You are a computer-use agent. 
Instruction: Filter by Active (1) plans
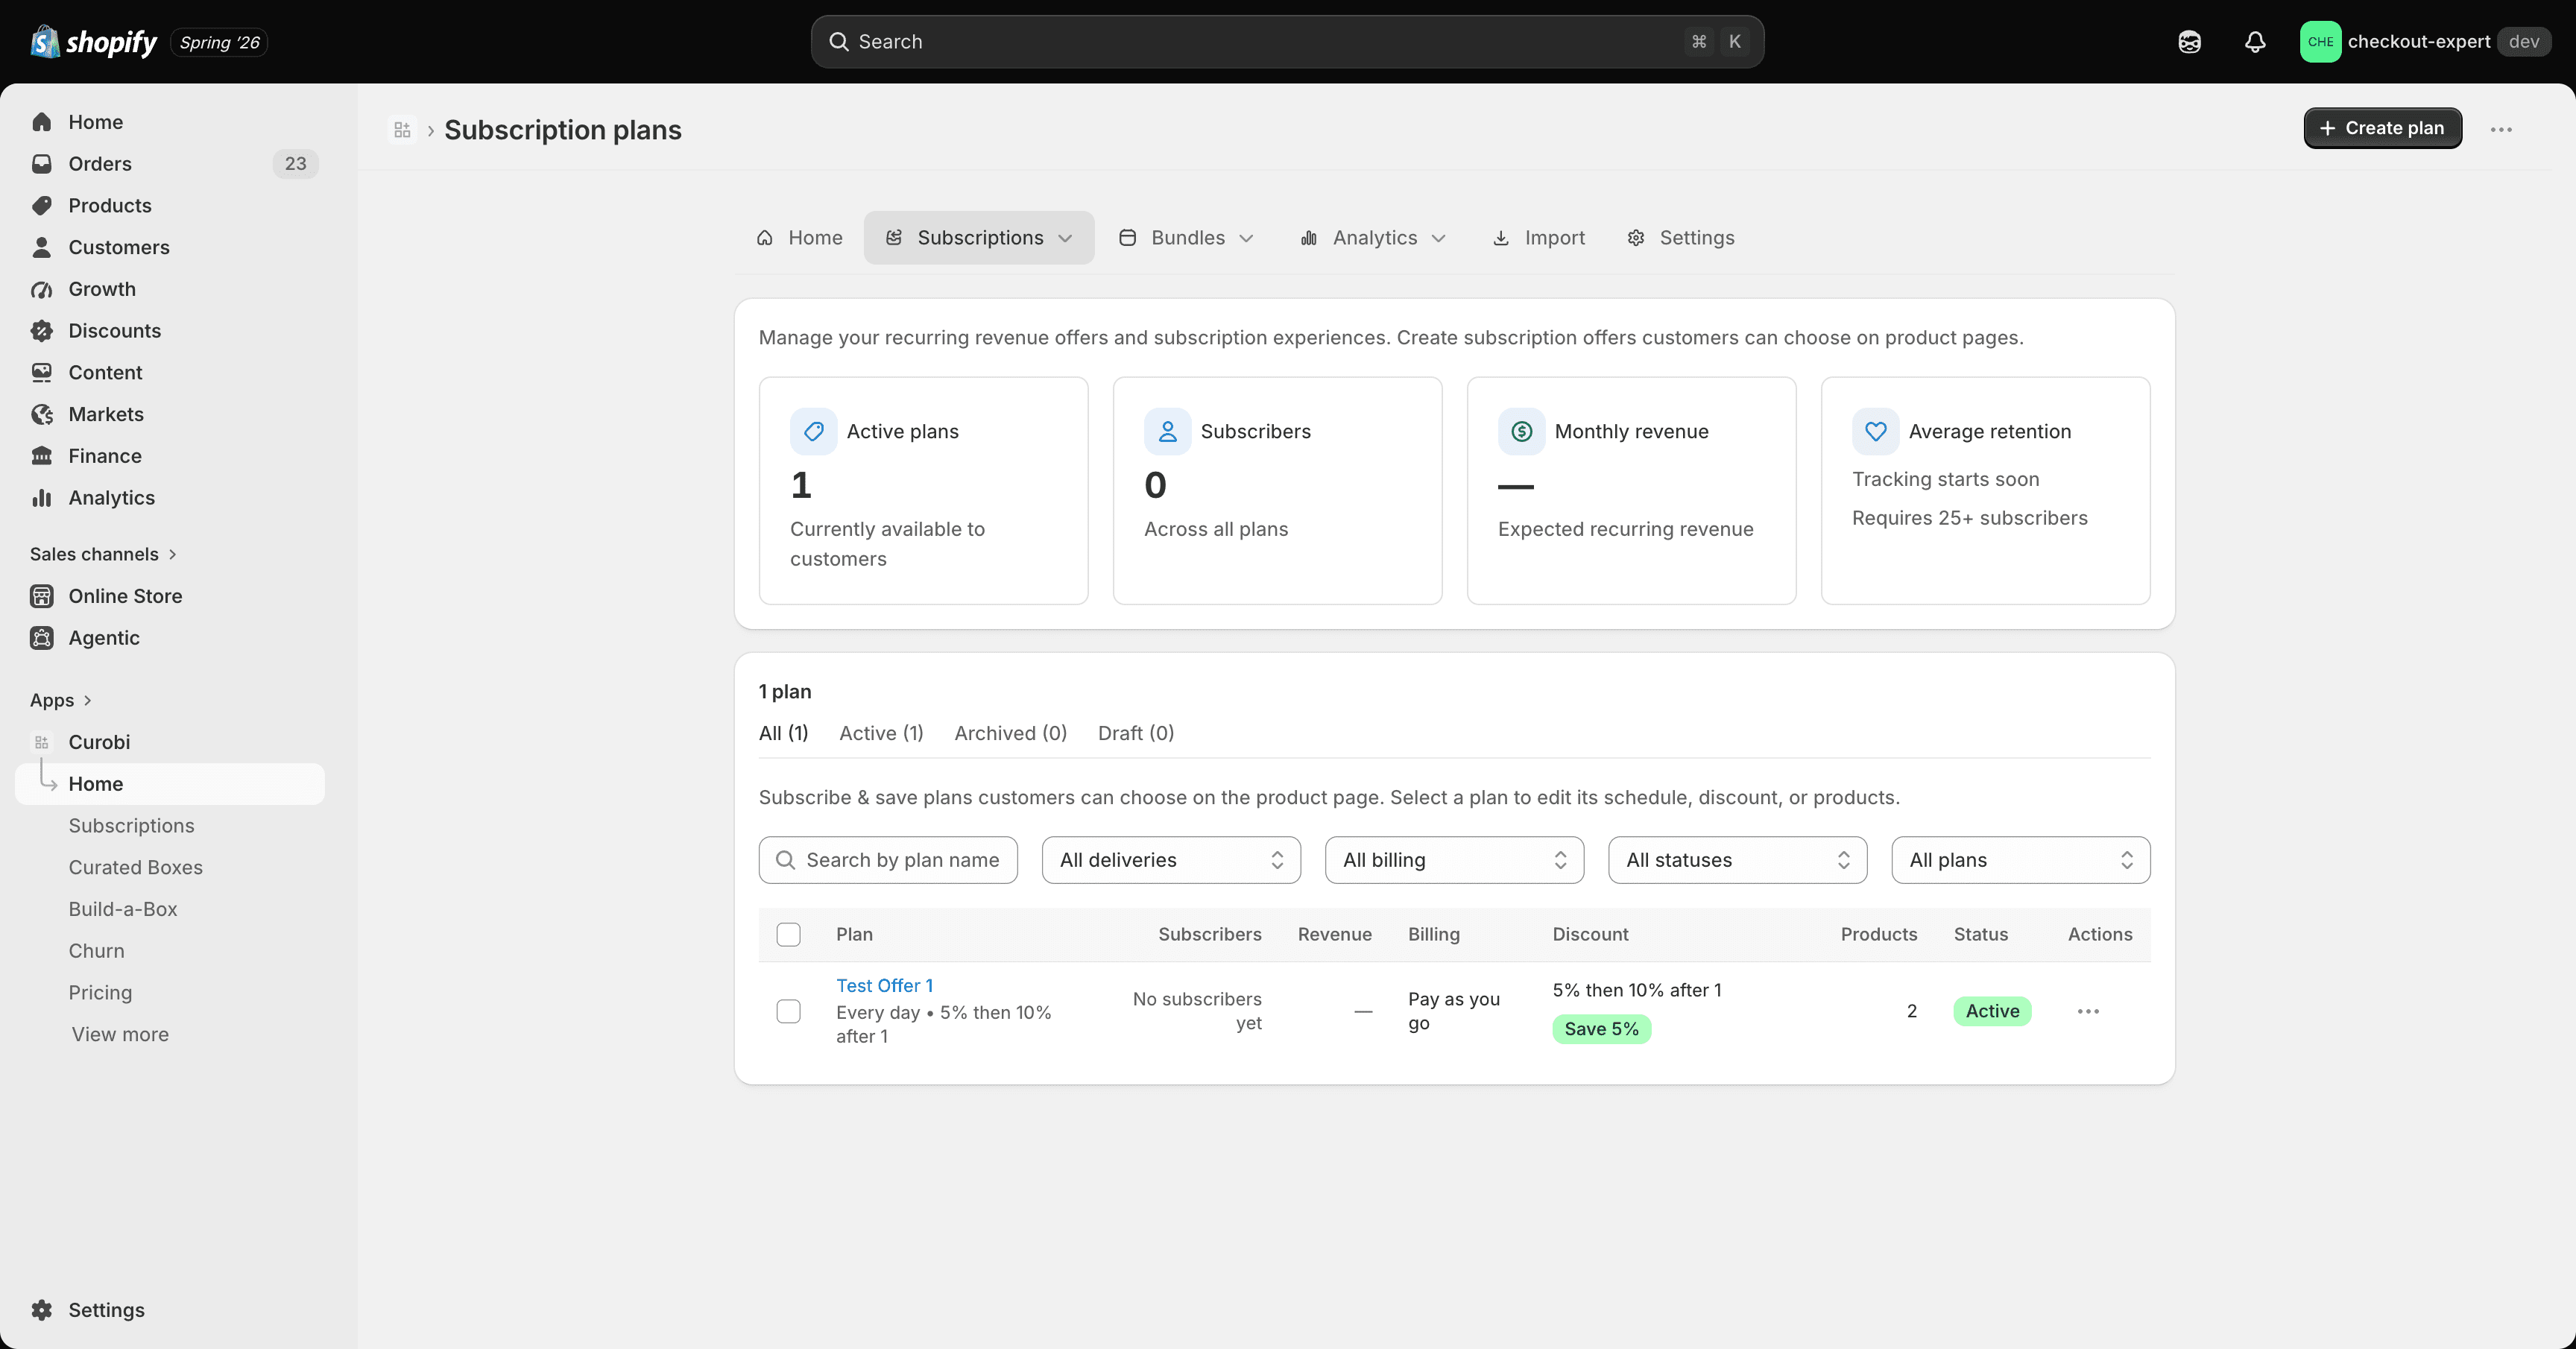point(881,733)
